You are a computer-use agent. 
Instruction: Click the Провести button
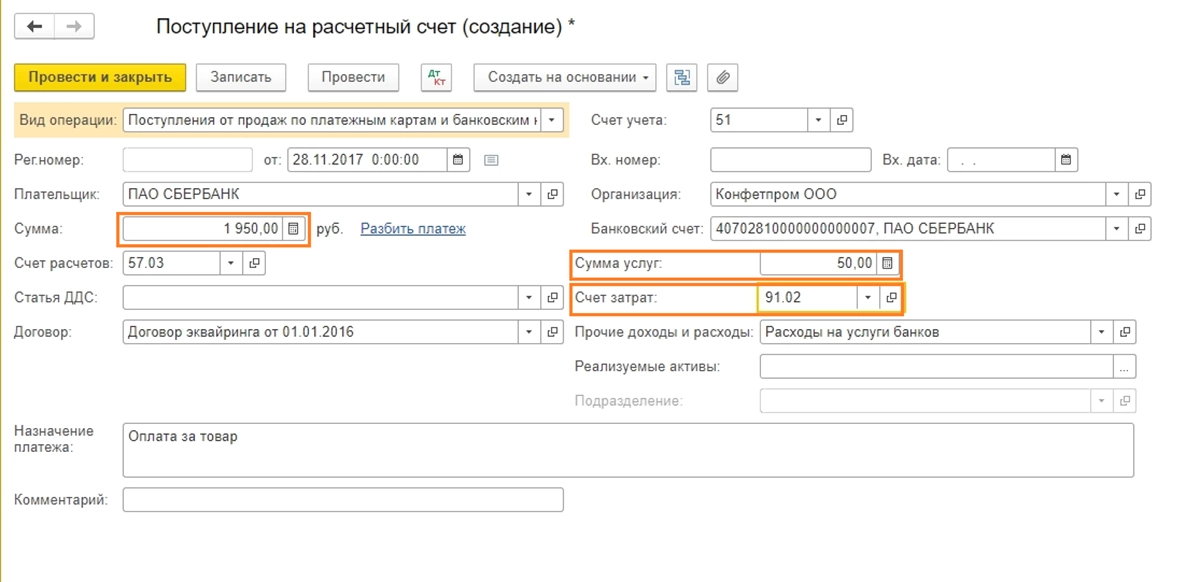point(353,77)
